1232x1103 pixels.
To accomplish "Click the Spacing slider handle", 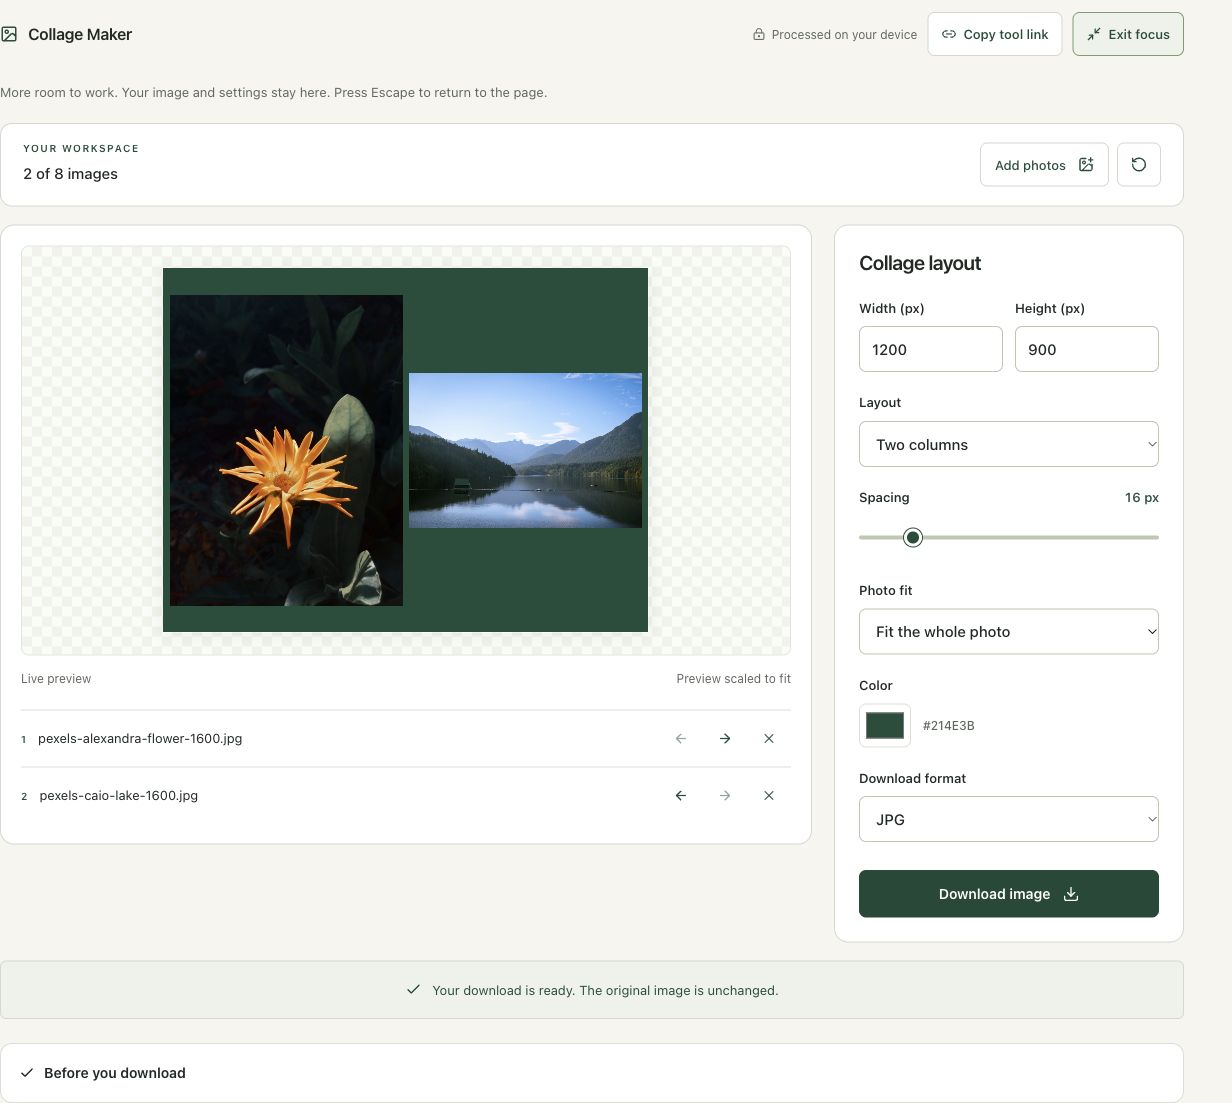I will click(x=912, y=538).
